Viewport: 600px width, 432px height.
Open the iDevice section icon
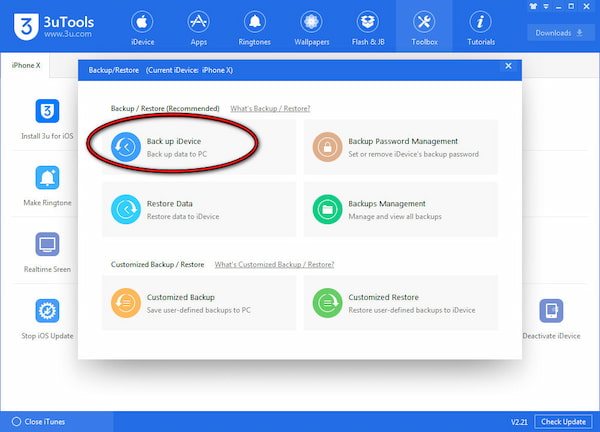142,22
